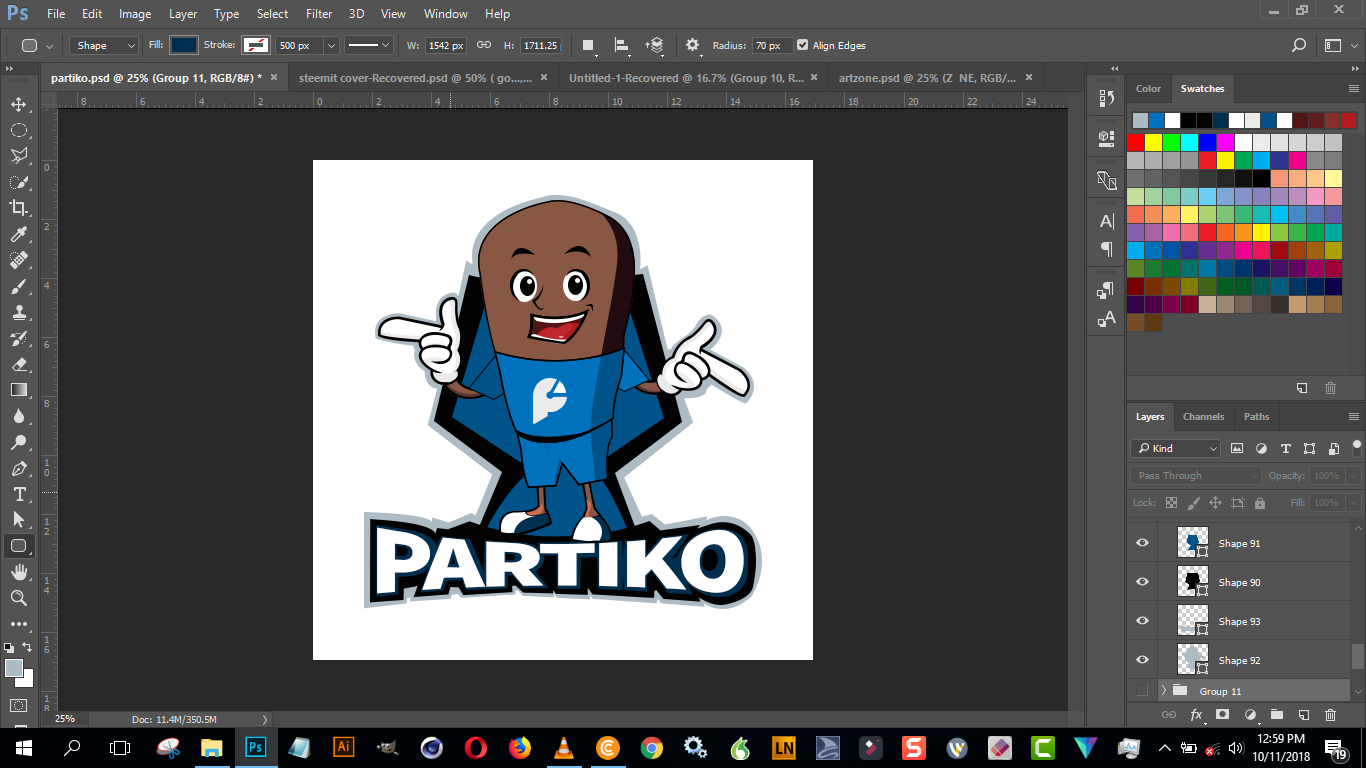The height and width of the screenshot is (768, 1366).
Task: Select the Move tool
Action: (x=19, y=104)
